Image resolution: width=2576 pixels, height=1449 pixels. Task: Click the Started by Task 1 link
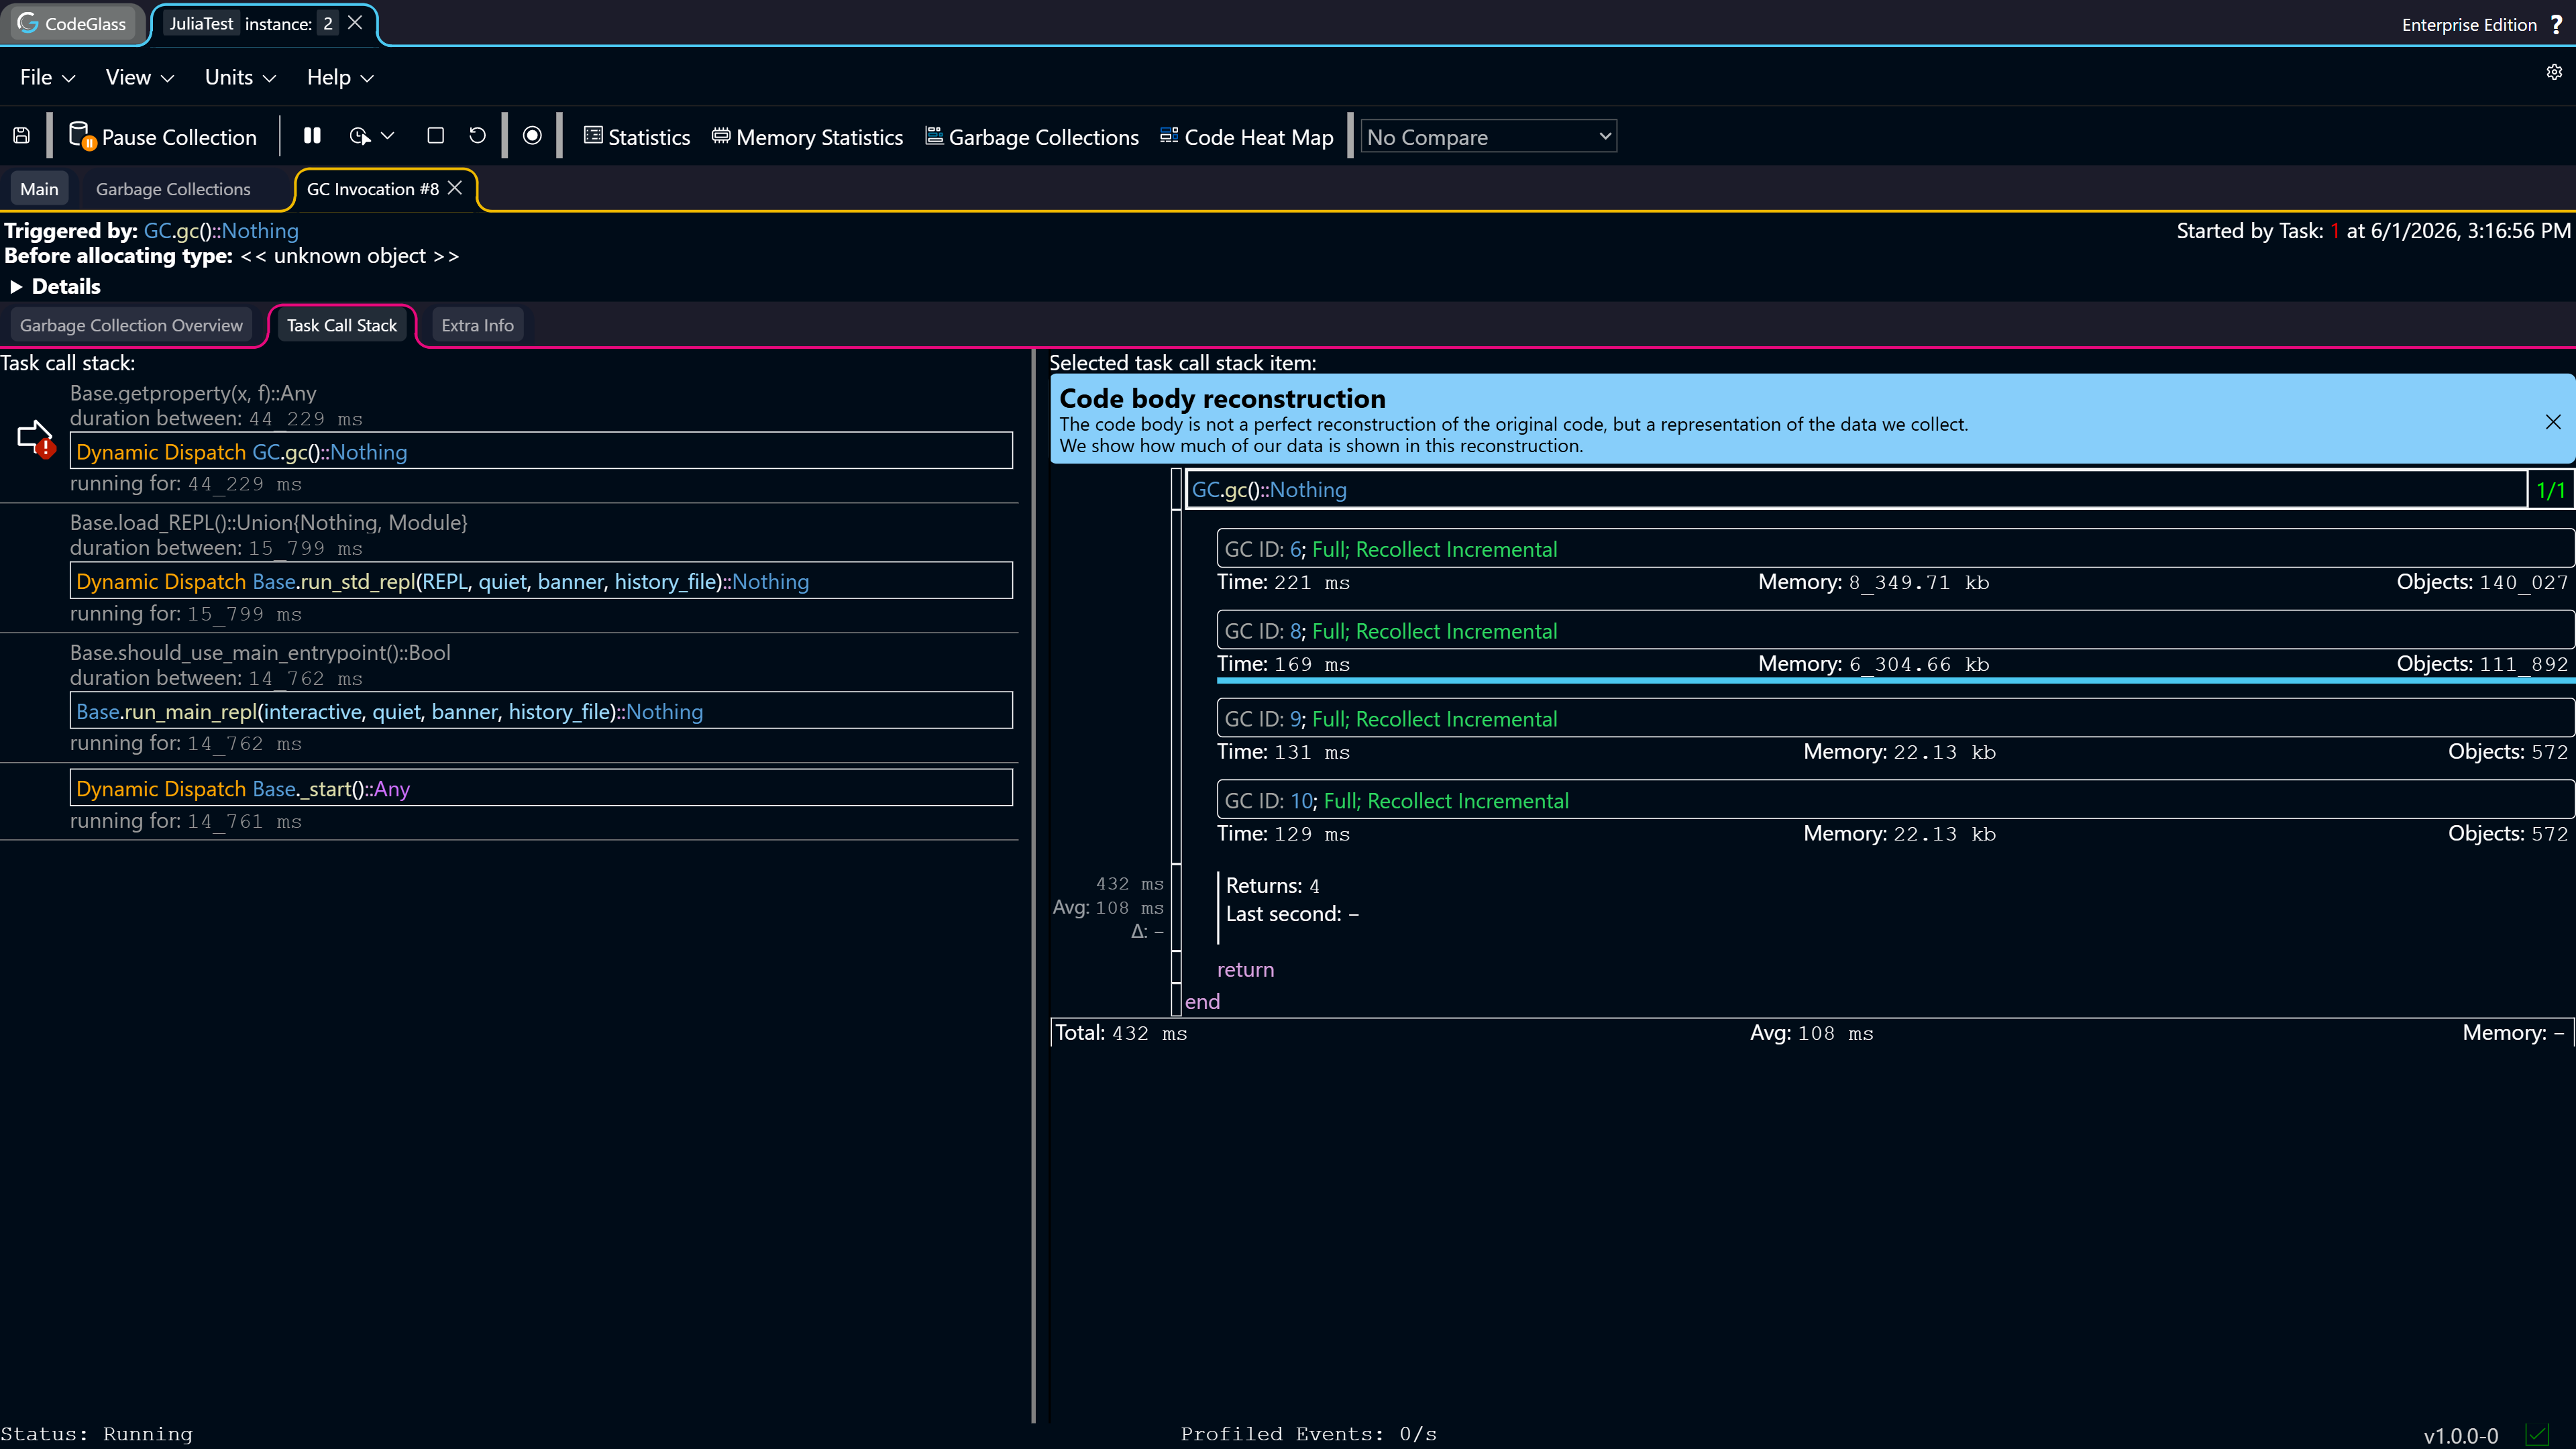[2335, 231]
